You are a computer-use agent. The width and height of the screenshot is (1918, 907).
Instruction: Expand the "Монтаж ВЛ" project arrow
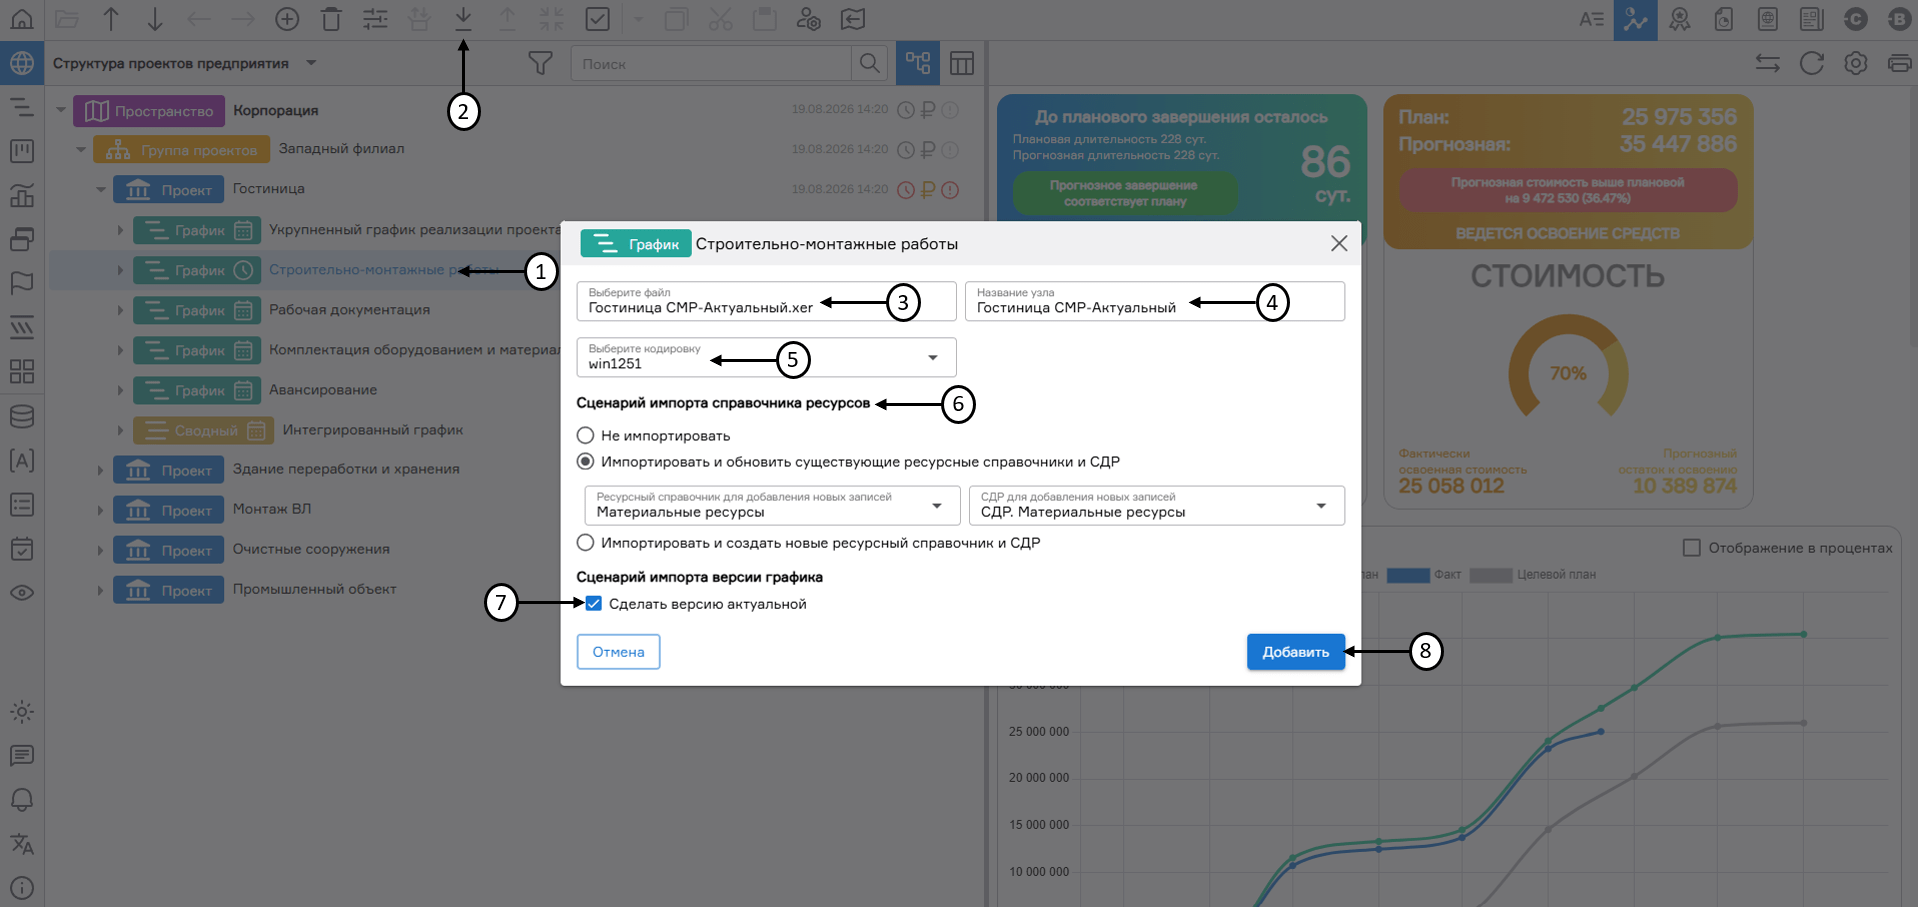(100, 510)
